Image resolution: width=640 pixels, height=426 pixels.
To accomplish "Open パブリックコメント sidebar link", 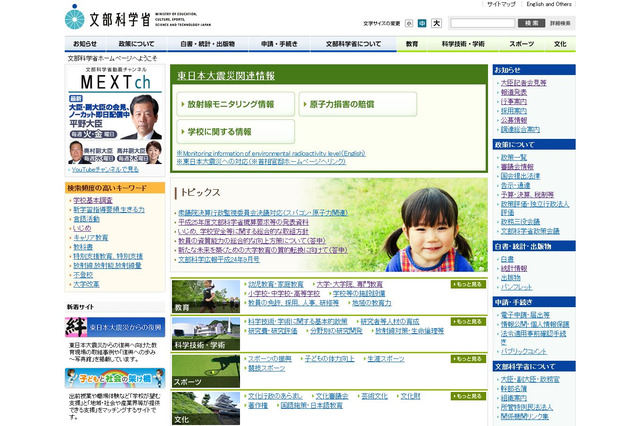I will pos(524,351).
